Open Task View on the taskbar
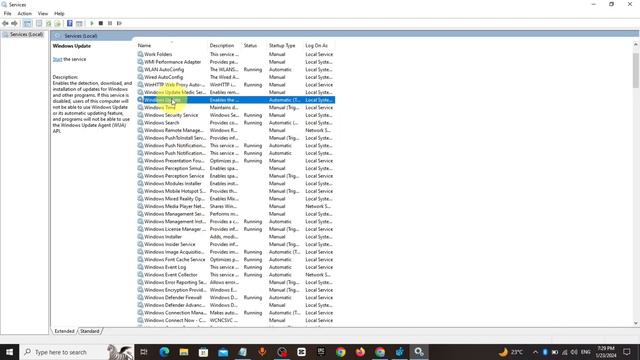640x360 pixels. 144,352
